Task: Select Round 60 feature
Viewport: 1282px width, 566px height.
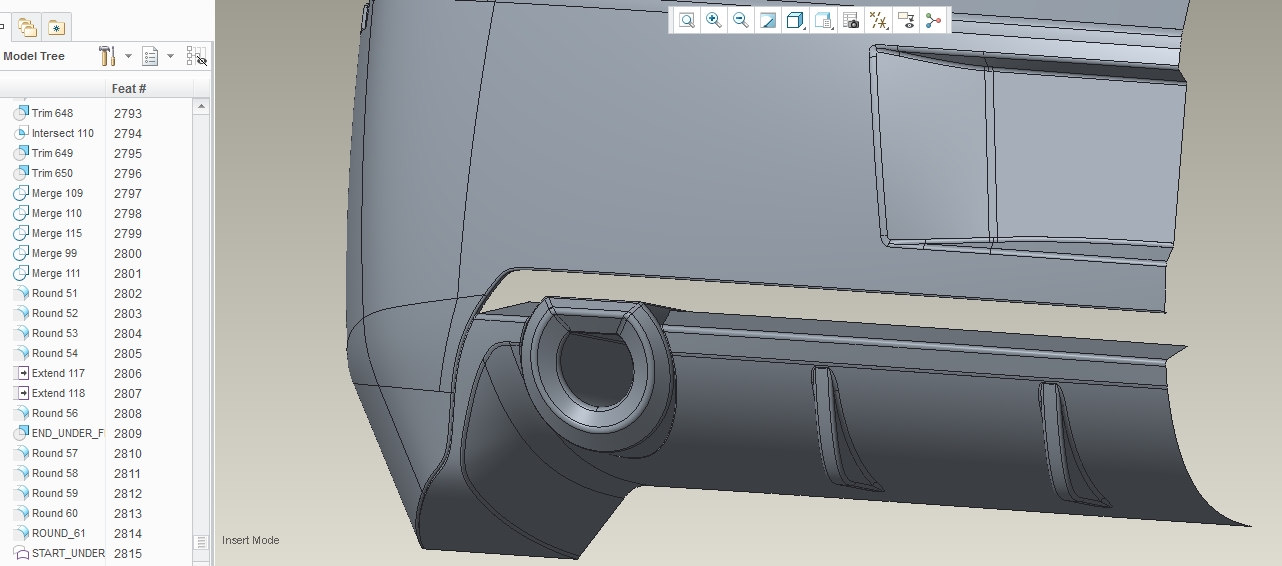Action: tap(55, 513)
